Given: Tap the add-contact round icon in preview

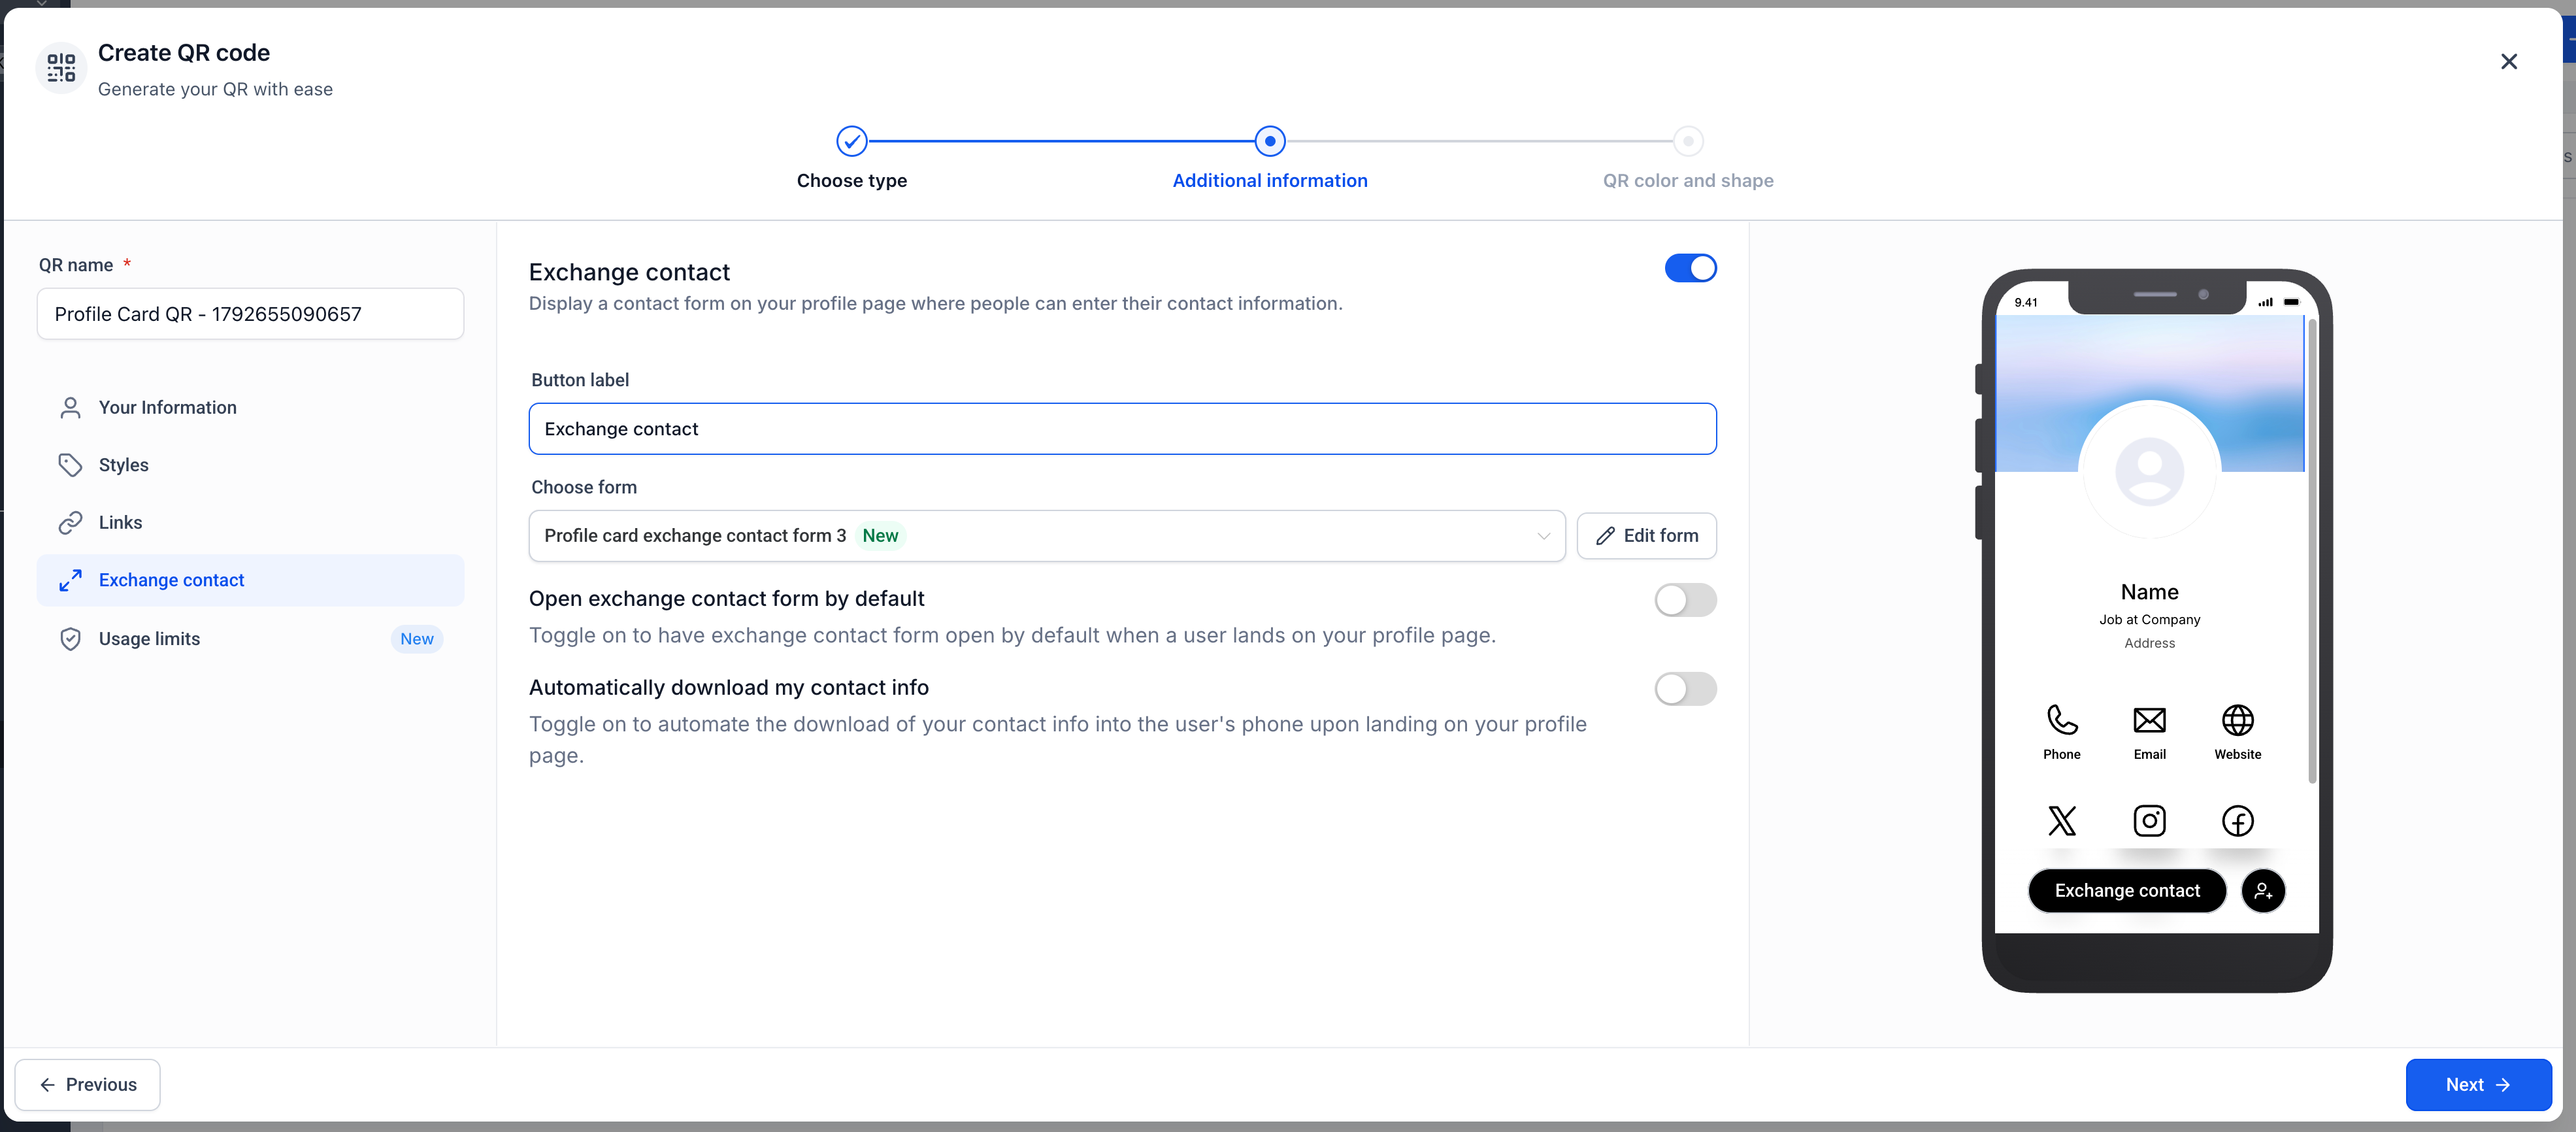Looking at the screenshot, I should coord(2264,891).
